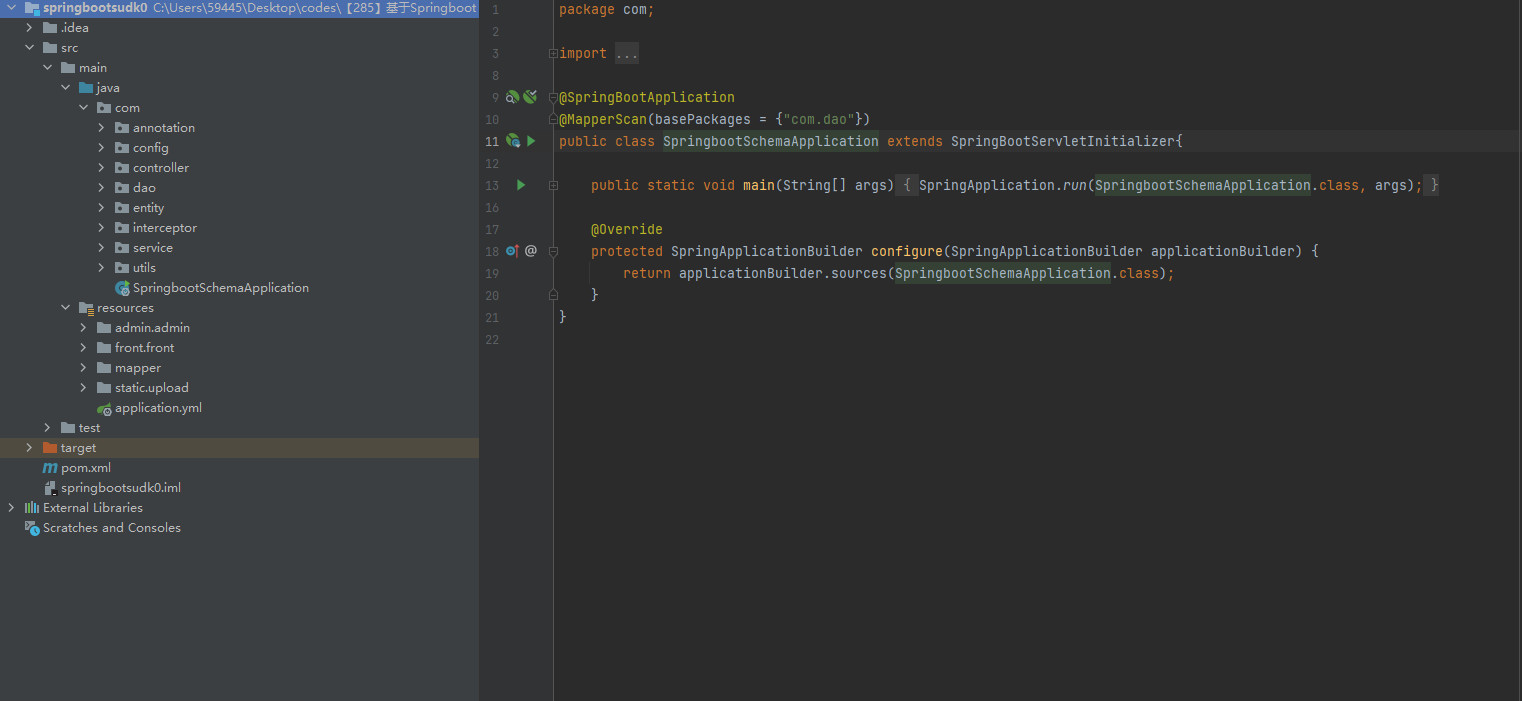This screenshot has width=1522, height=701.
Task: Click the @ annotation gutter icon on line 18
Action: click(x=531, y=251)
